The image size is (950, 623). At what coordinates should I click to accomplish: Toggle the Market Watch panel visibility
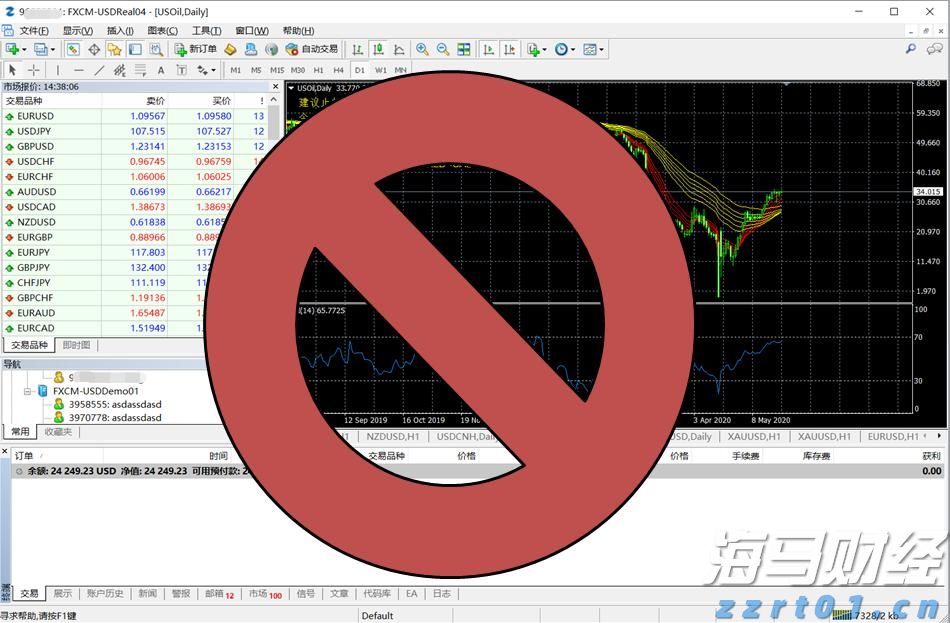75,48
